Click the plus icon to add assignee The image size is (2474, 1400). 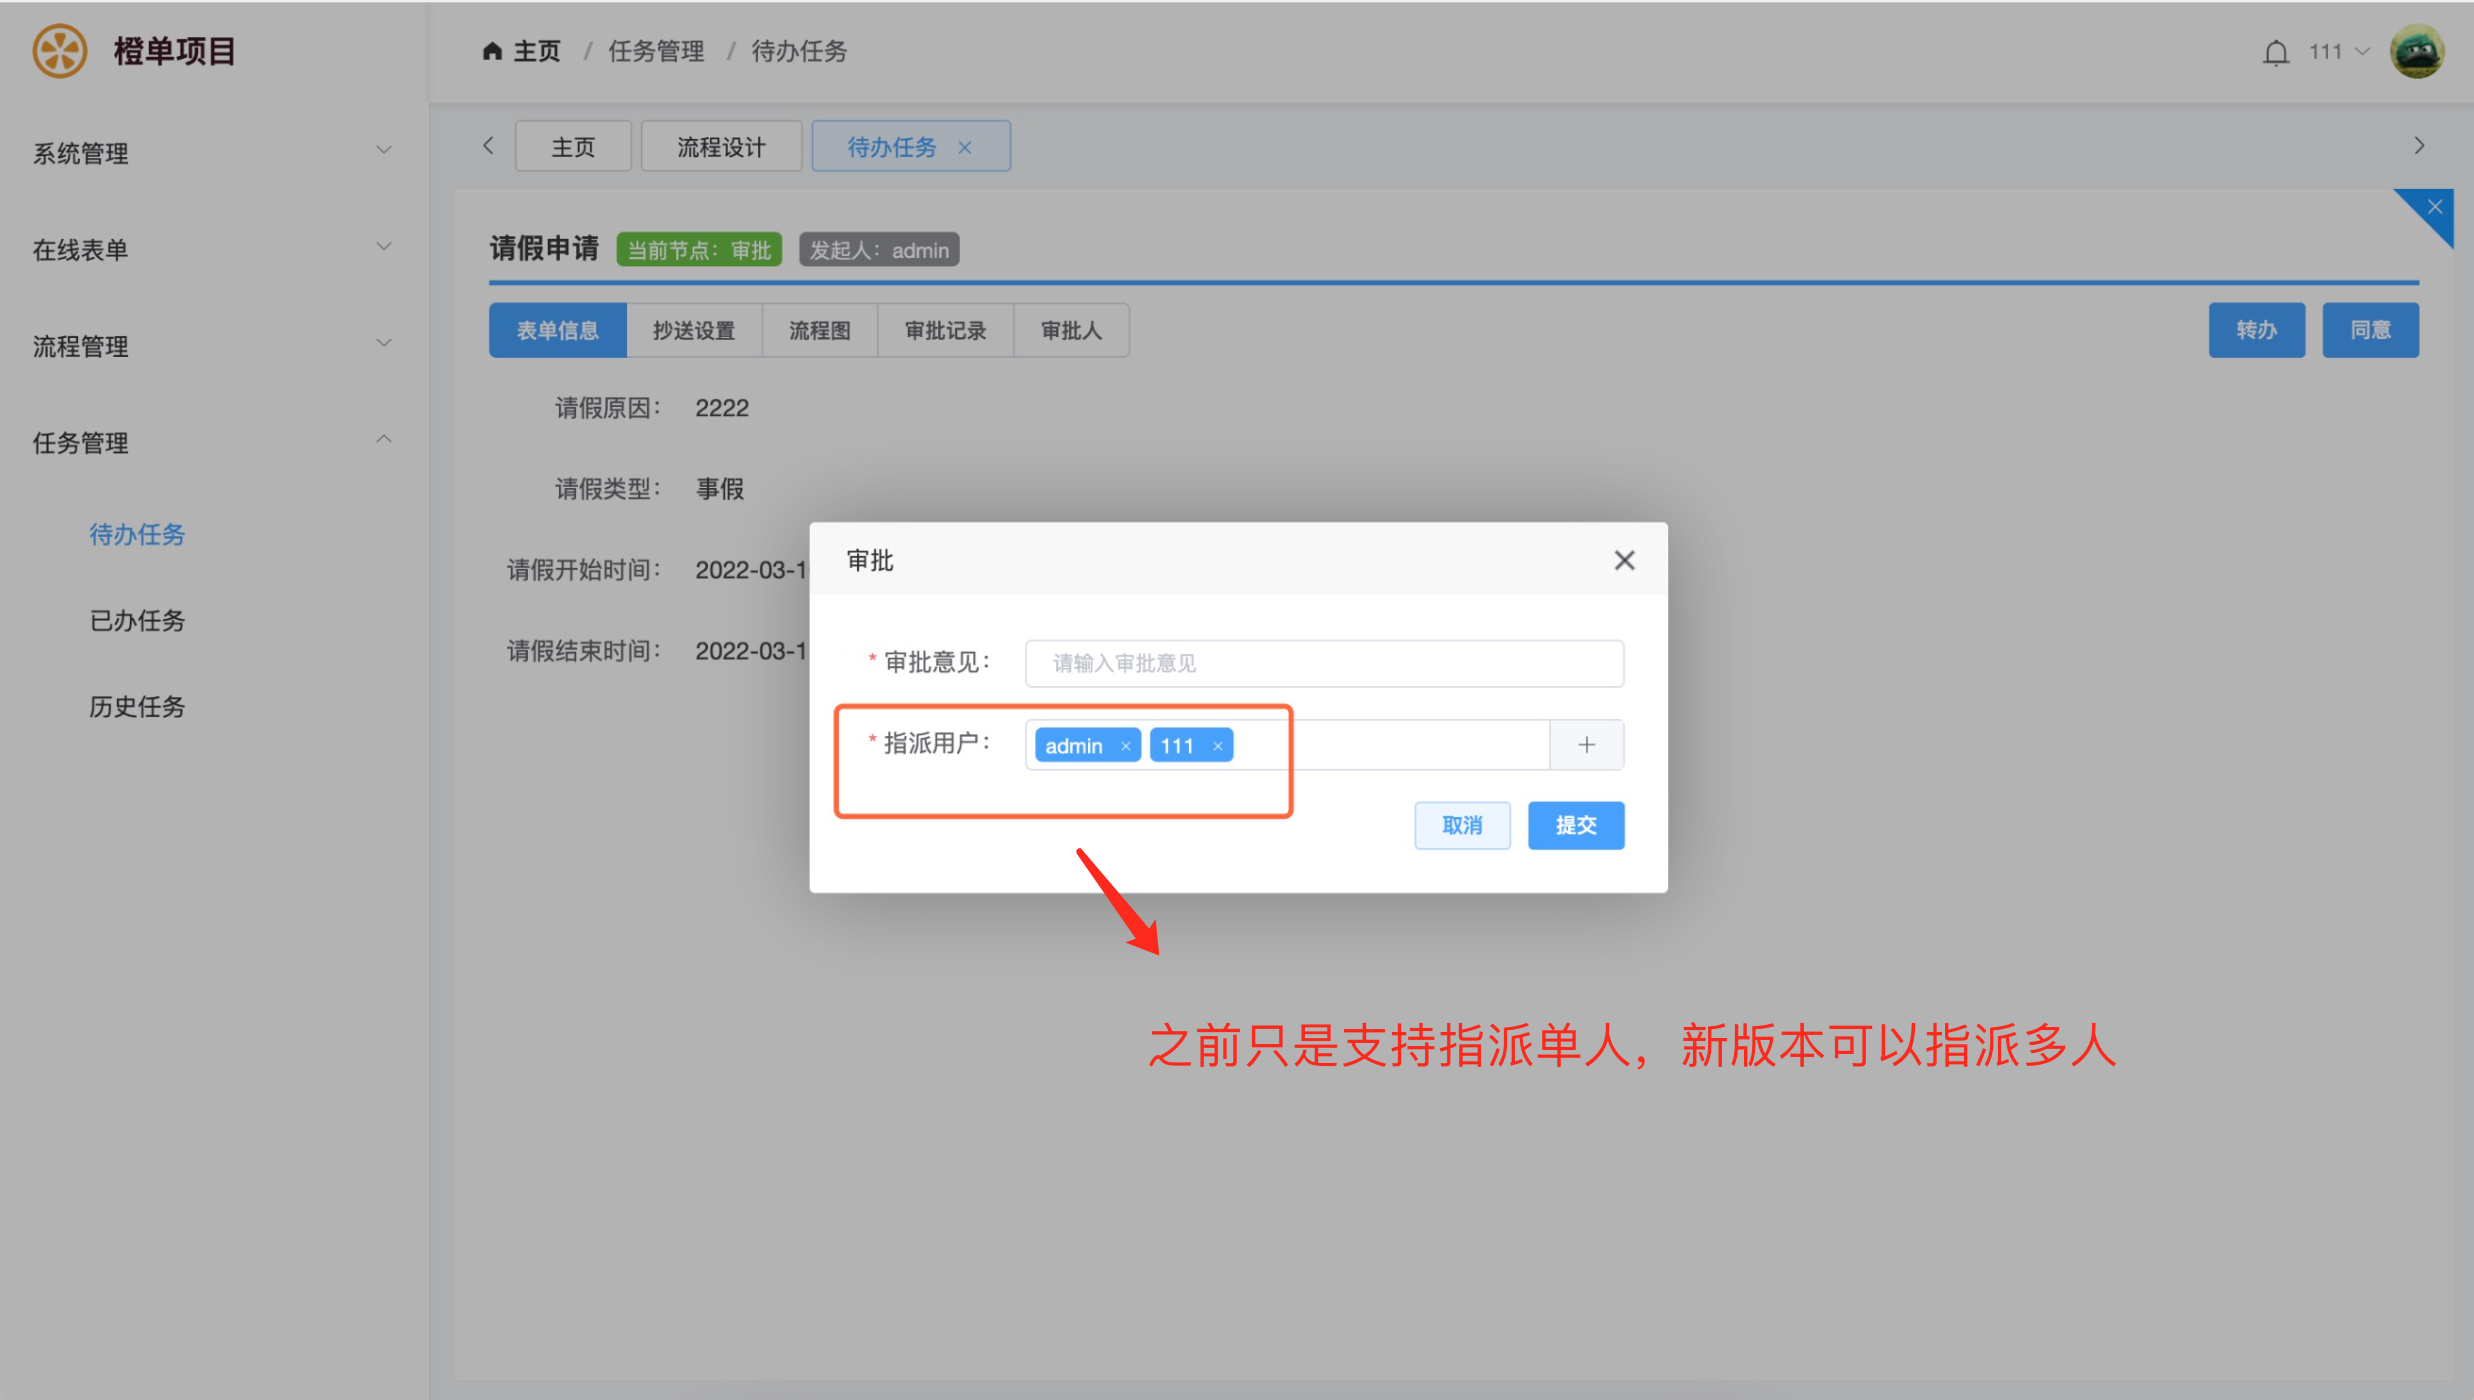(x=1586, y=745)
